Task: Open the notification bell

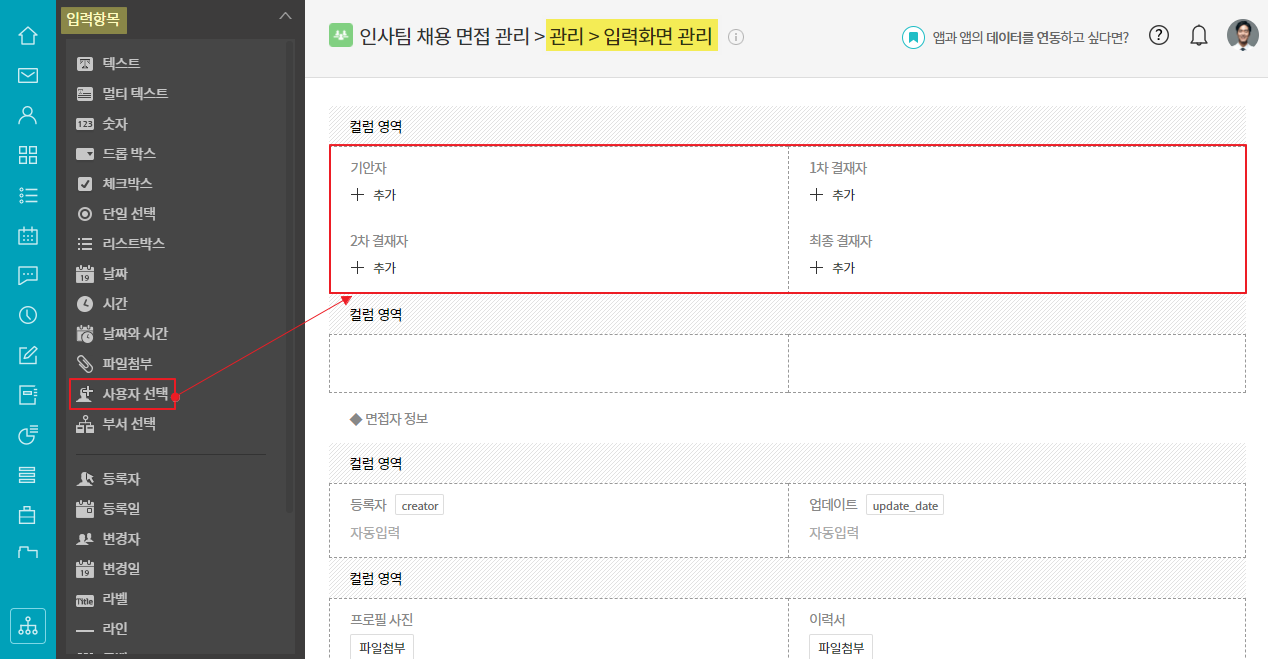Action: (x=1199, y=36)
